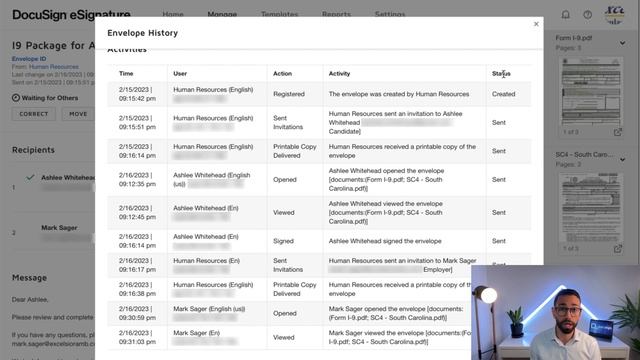The width and height of the screenshot is (640, 360).
Task: Select the 09:15:51 pm time cell
Action: [137, 122]
